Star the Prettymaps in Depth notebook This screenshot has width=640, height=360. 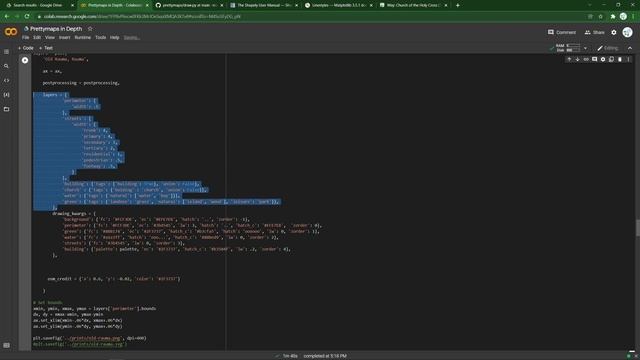pos(90,29)
